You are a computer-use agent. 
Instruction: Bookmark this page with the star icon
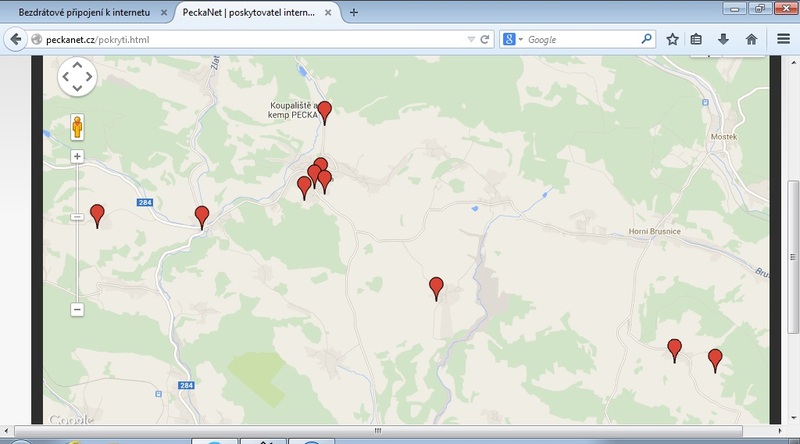pyautogui.click(x=672, y=39)
